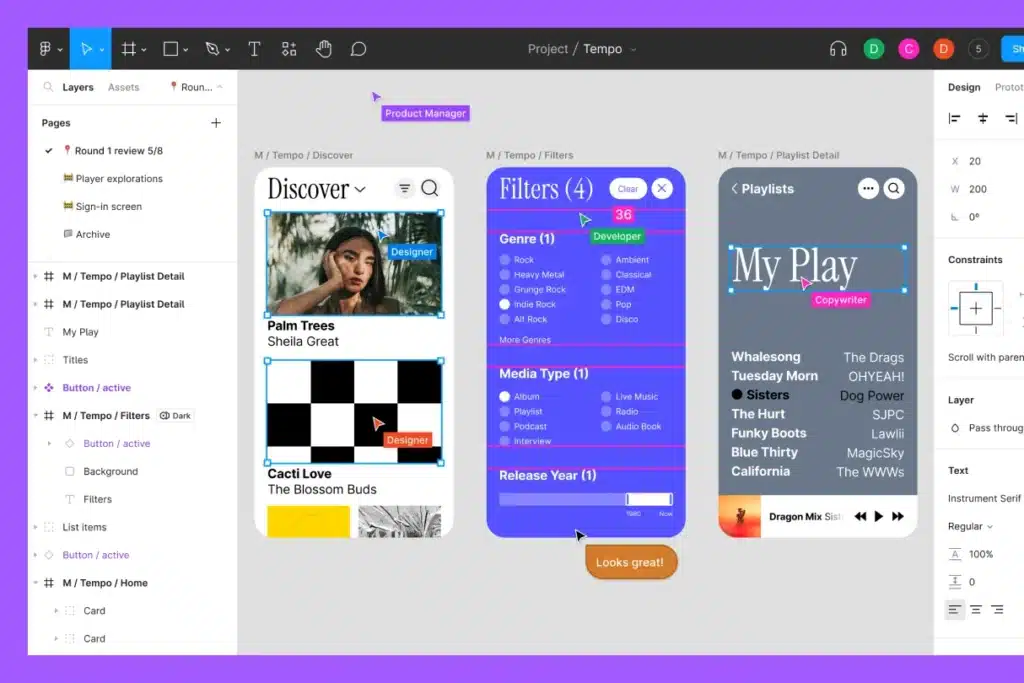Click the Looks great! comment bubble

click(630, 562)
